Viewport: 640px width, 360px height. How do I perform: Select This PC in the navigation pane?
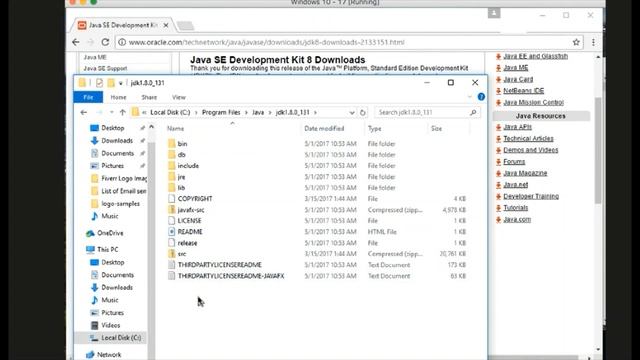click(102, 249)
